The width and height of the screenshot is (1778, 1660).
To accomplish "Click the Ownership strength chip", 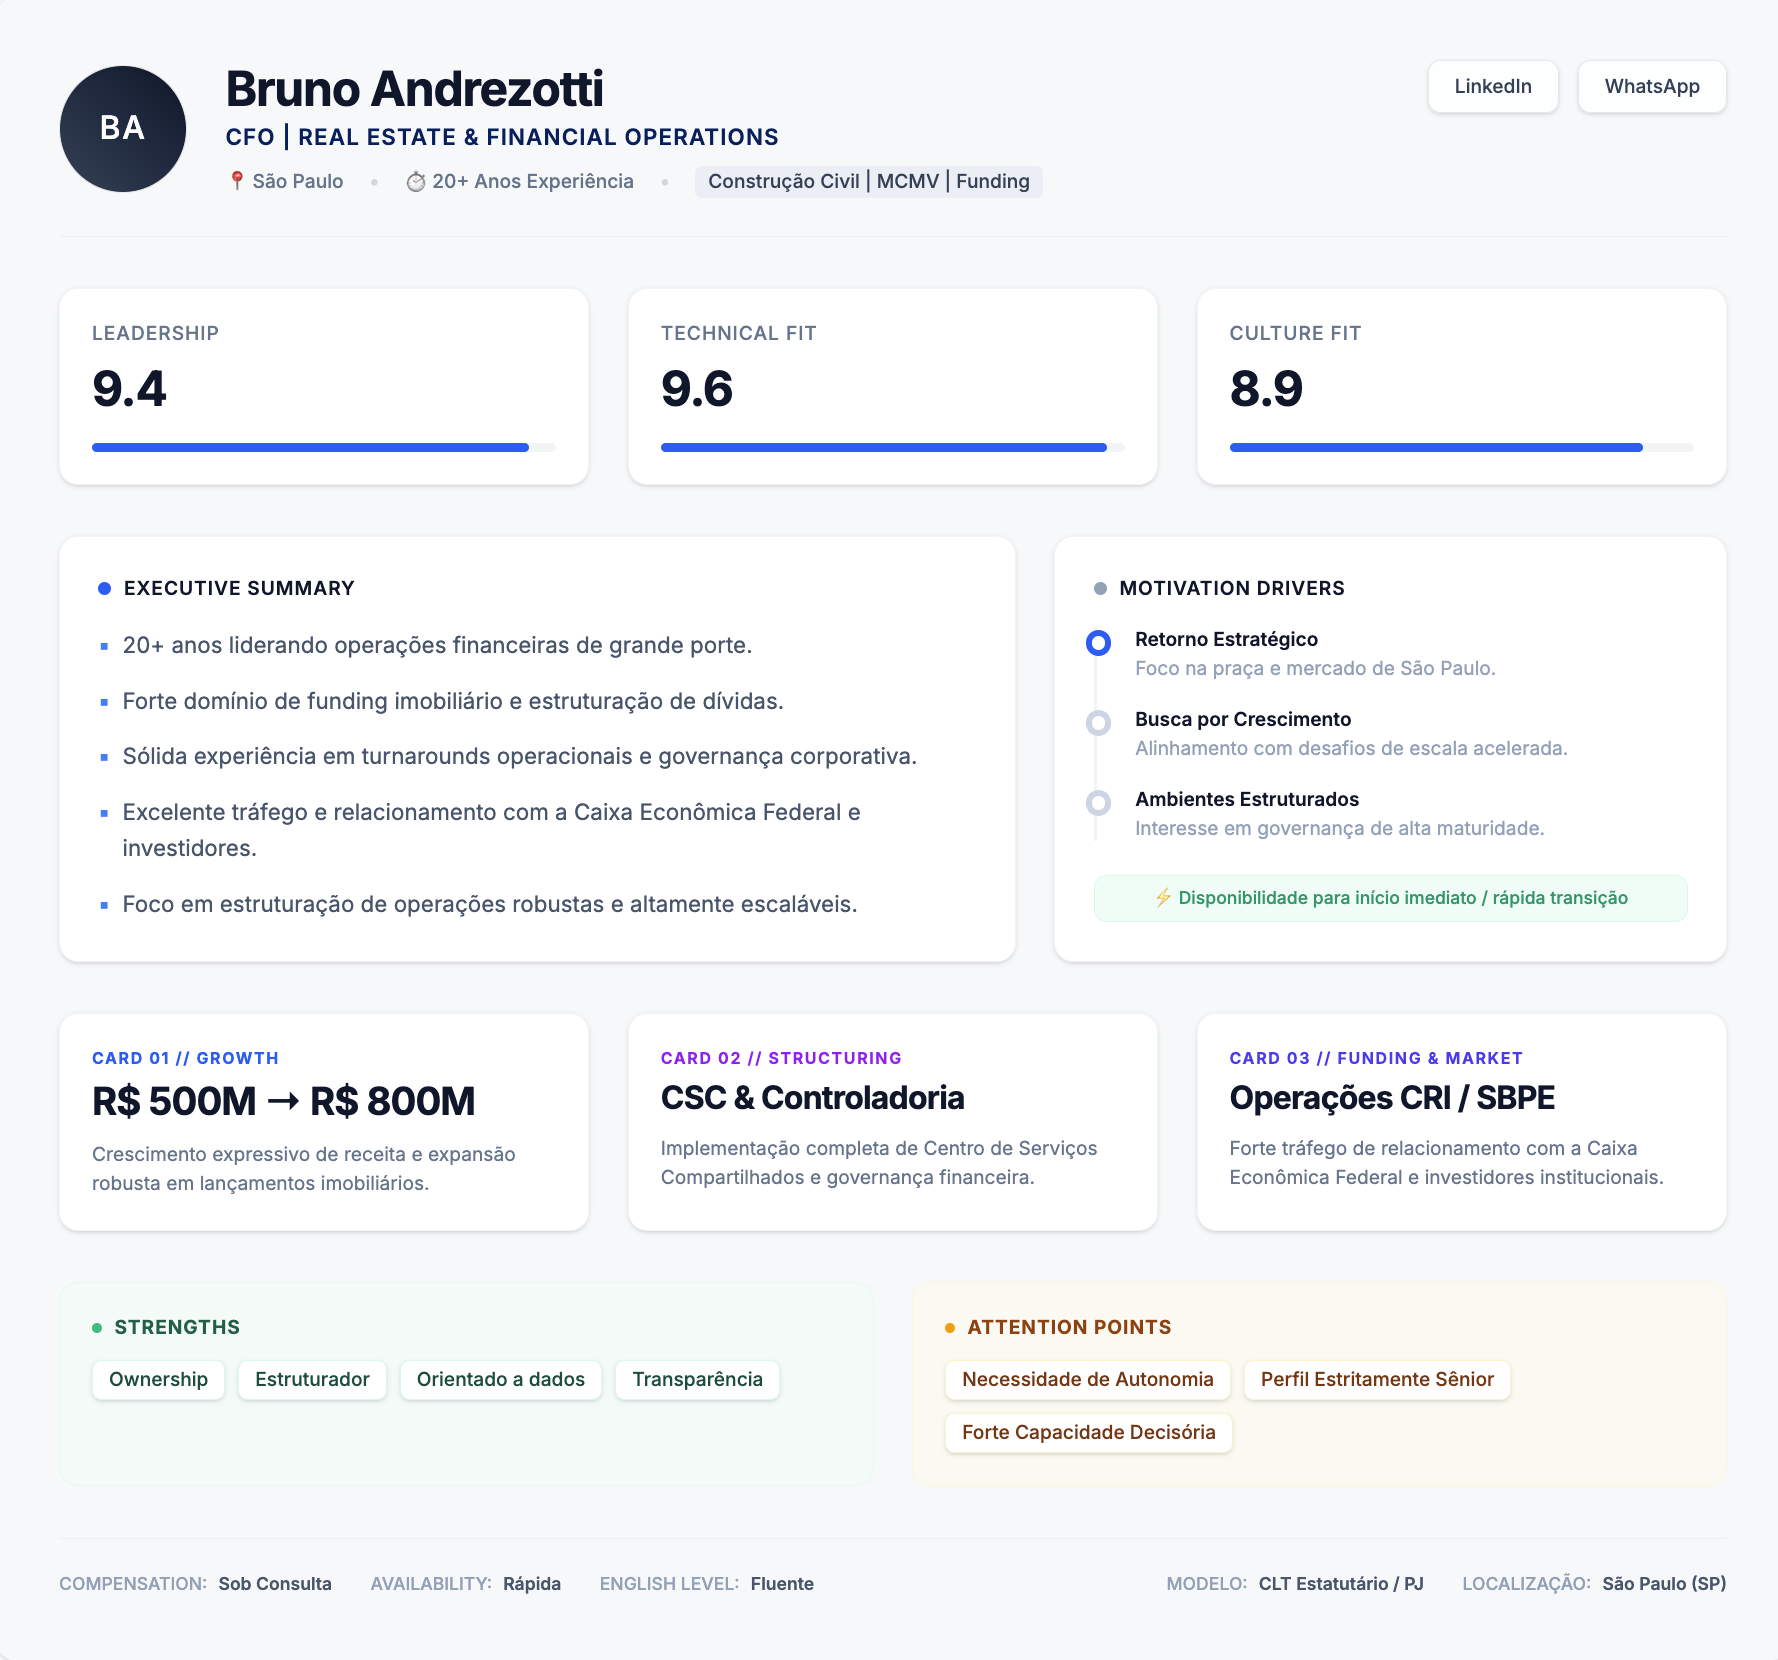I will pos(158,1380).
